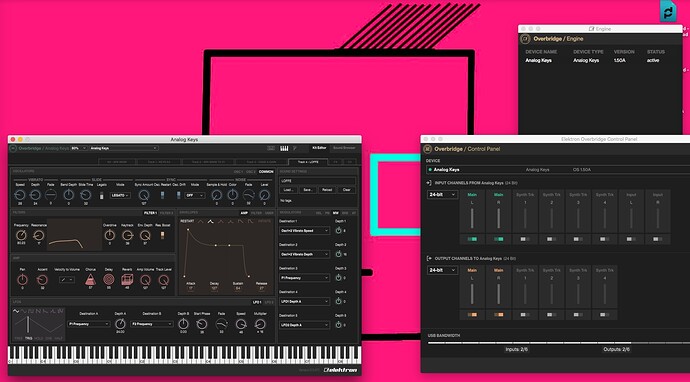This screenshot has height=382, width=690.
Task: Show the on-screen keyboard via piano icon
Action: (284, 148)
